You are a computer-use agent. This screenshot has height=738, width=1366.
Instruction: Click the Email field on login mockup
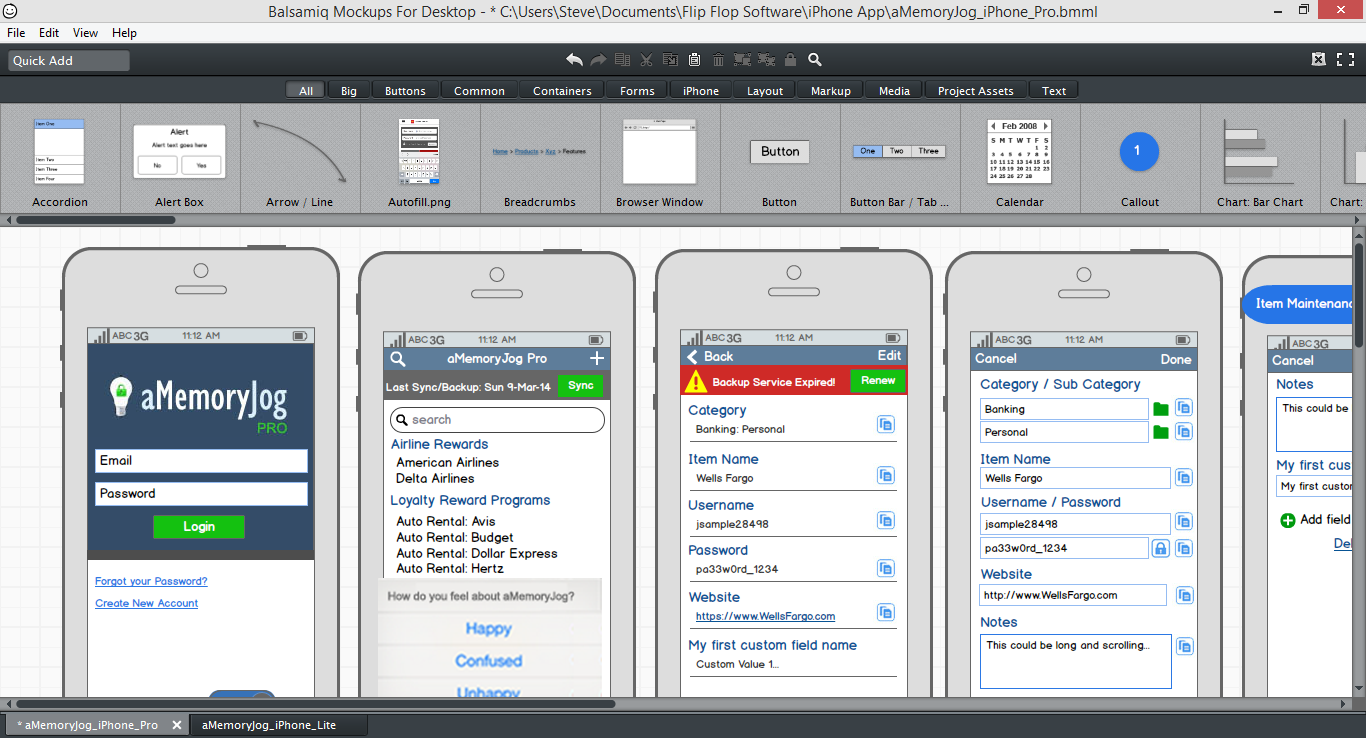[x=201, y=461]
